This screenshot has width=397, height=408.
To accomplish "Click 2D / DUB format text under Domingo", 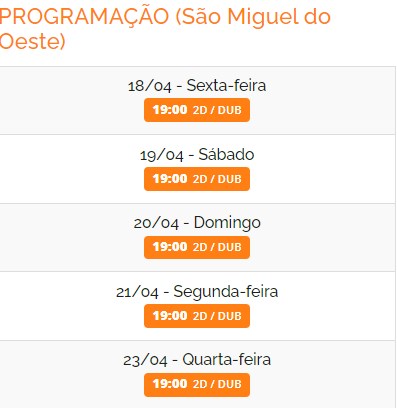I will pos(217,247).
